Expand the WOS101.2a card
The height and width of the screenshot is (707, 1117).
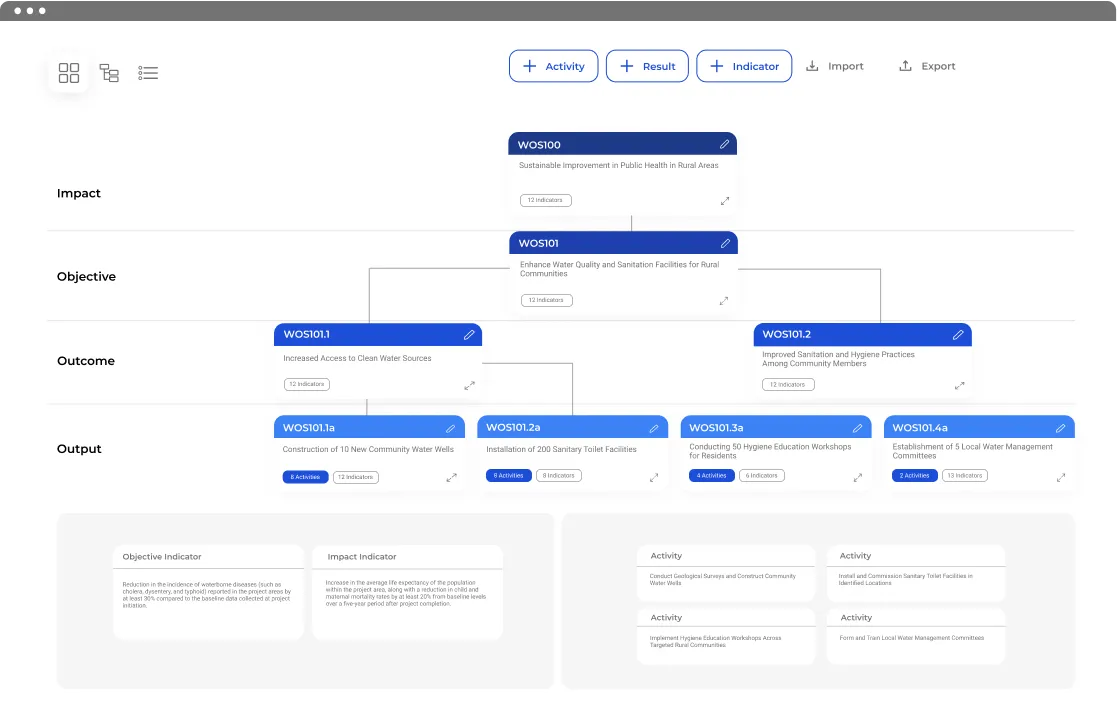654,478
